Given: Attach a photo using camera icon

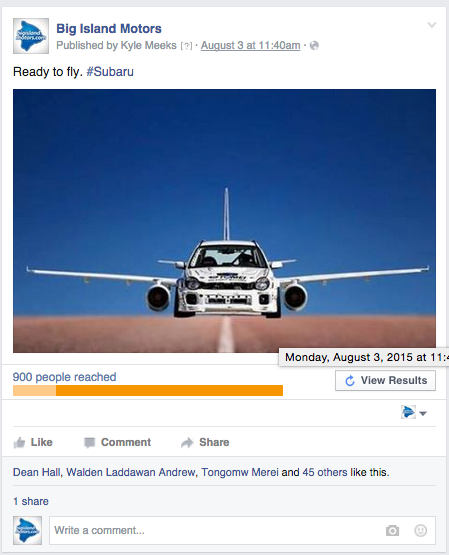Looking at the screenshot, I should coord(392,530).
